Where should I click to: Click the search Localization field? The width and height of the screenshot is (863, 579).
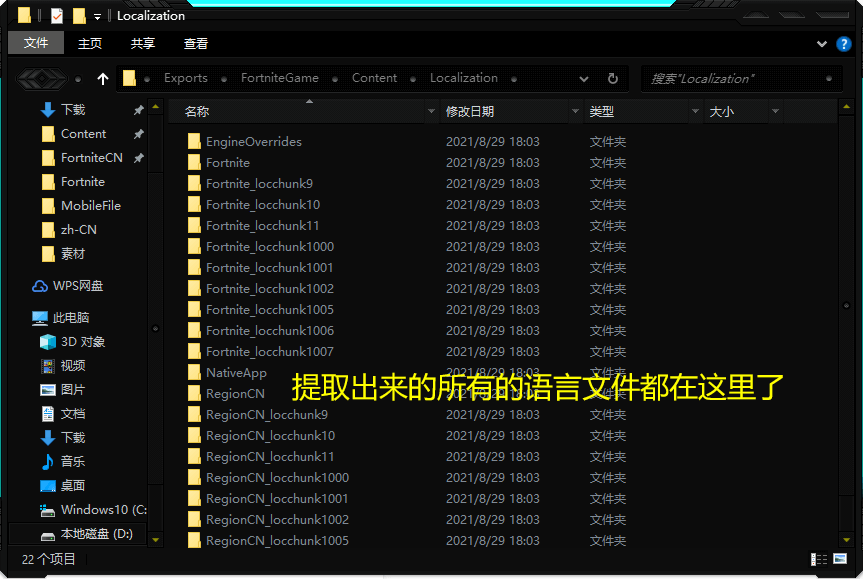tap(741, 79)
